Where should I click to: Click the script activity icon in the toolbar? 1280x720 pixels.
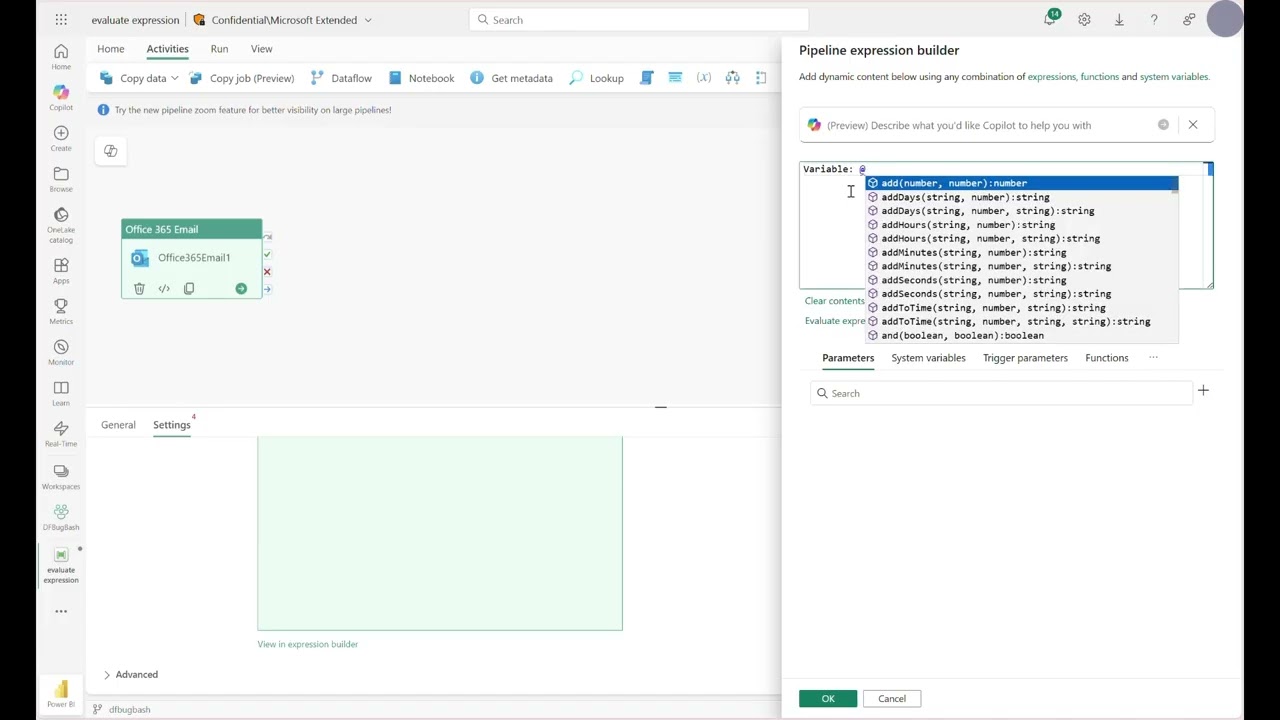click(x=647, y=78)
